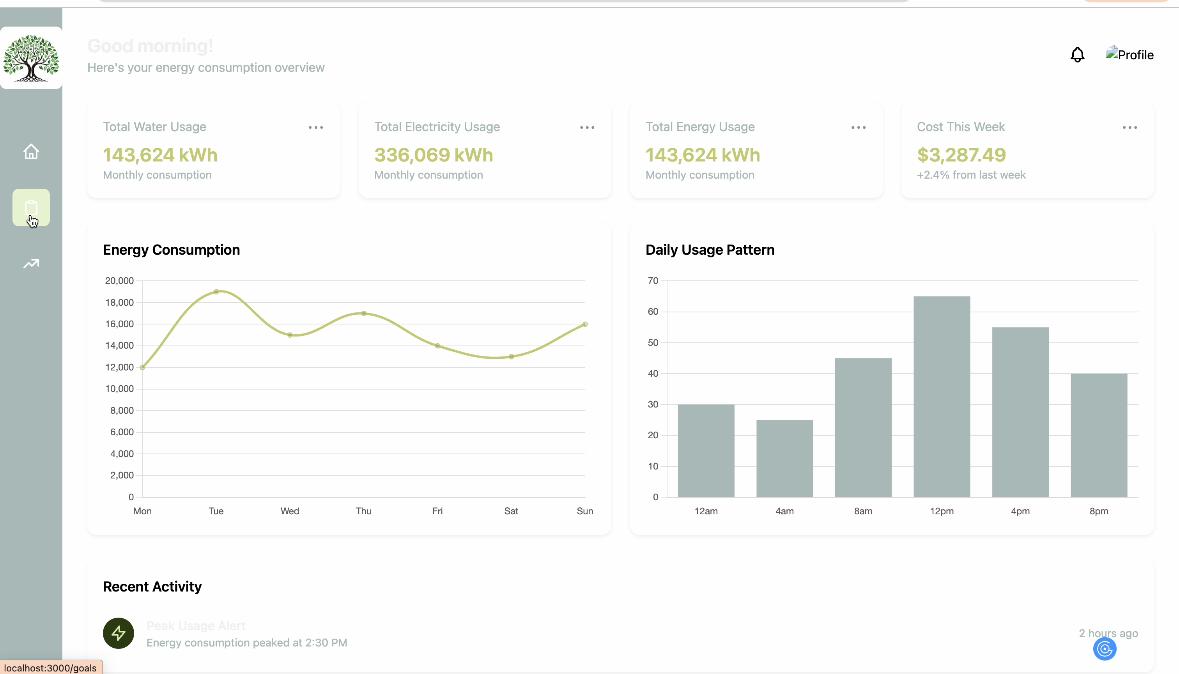Click the 12am bar in Daily Usage Pattern
The image size is (1179, 674).
pyautogui.click(x=706, y=451)
